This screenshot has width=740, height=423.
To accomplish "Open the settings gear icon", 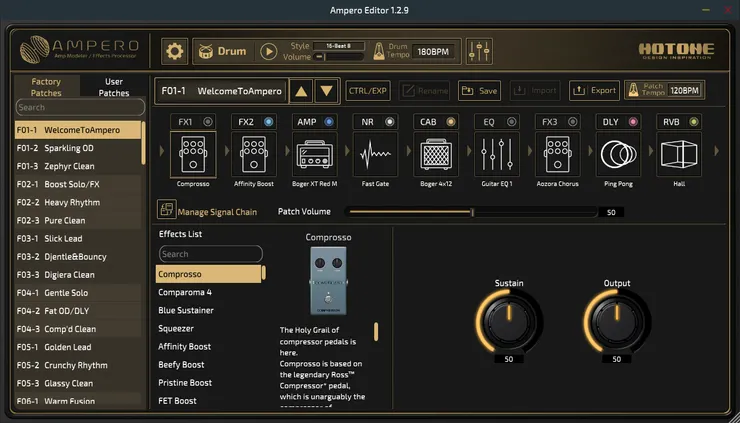I will (176, 51).
